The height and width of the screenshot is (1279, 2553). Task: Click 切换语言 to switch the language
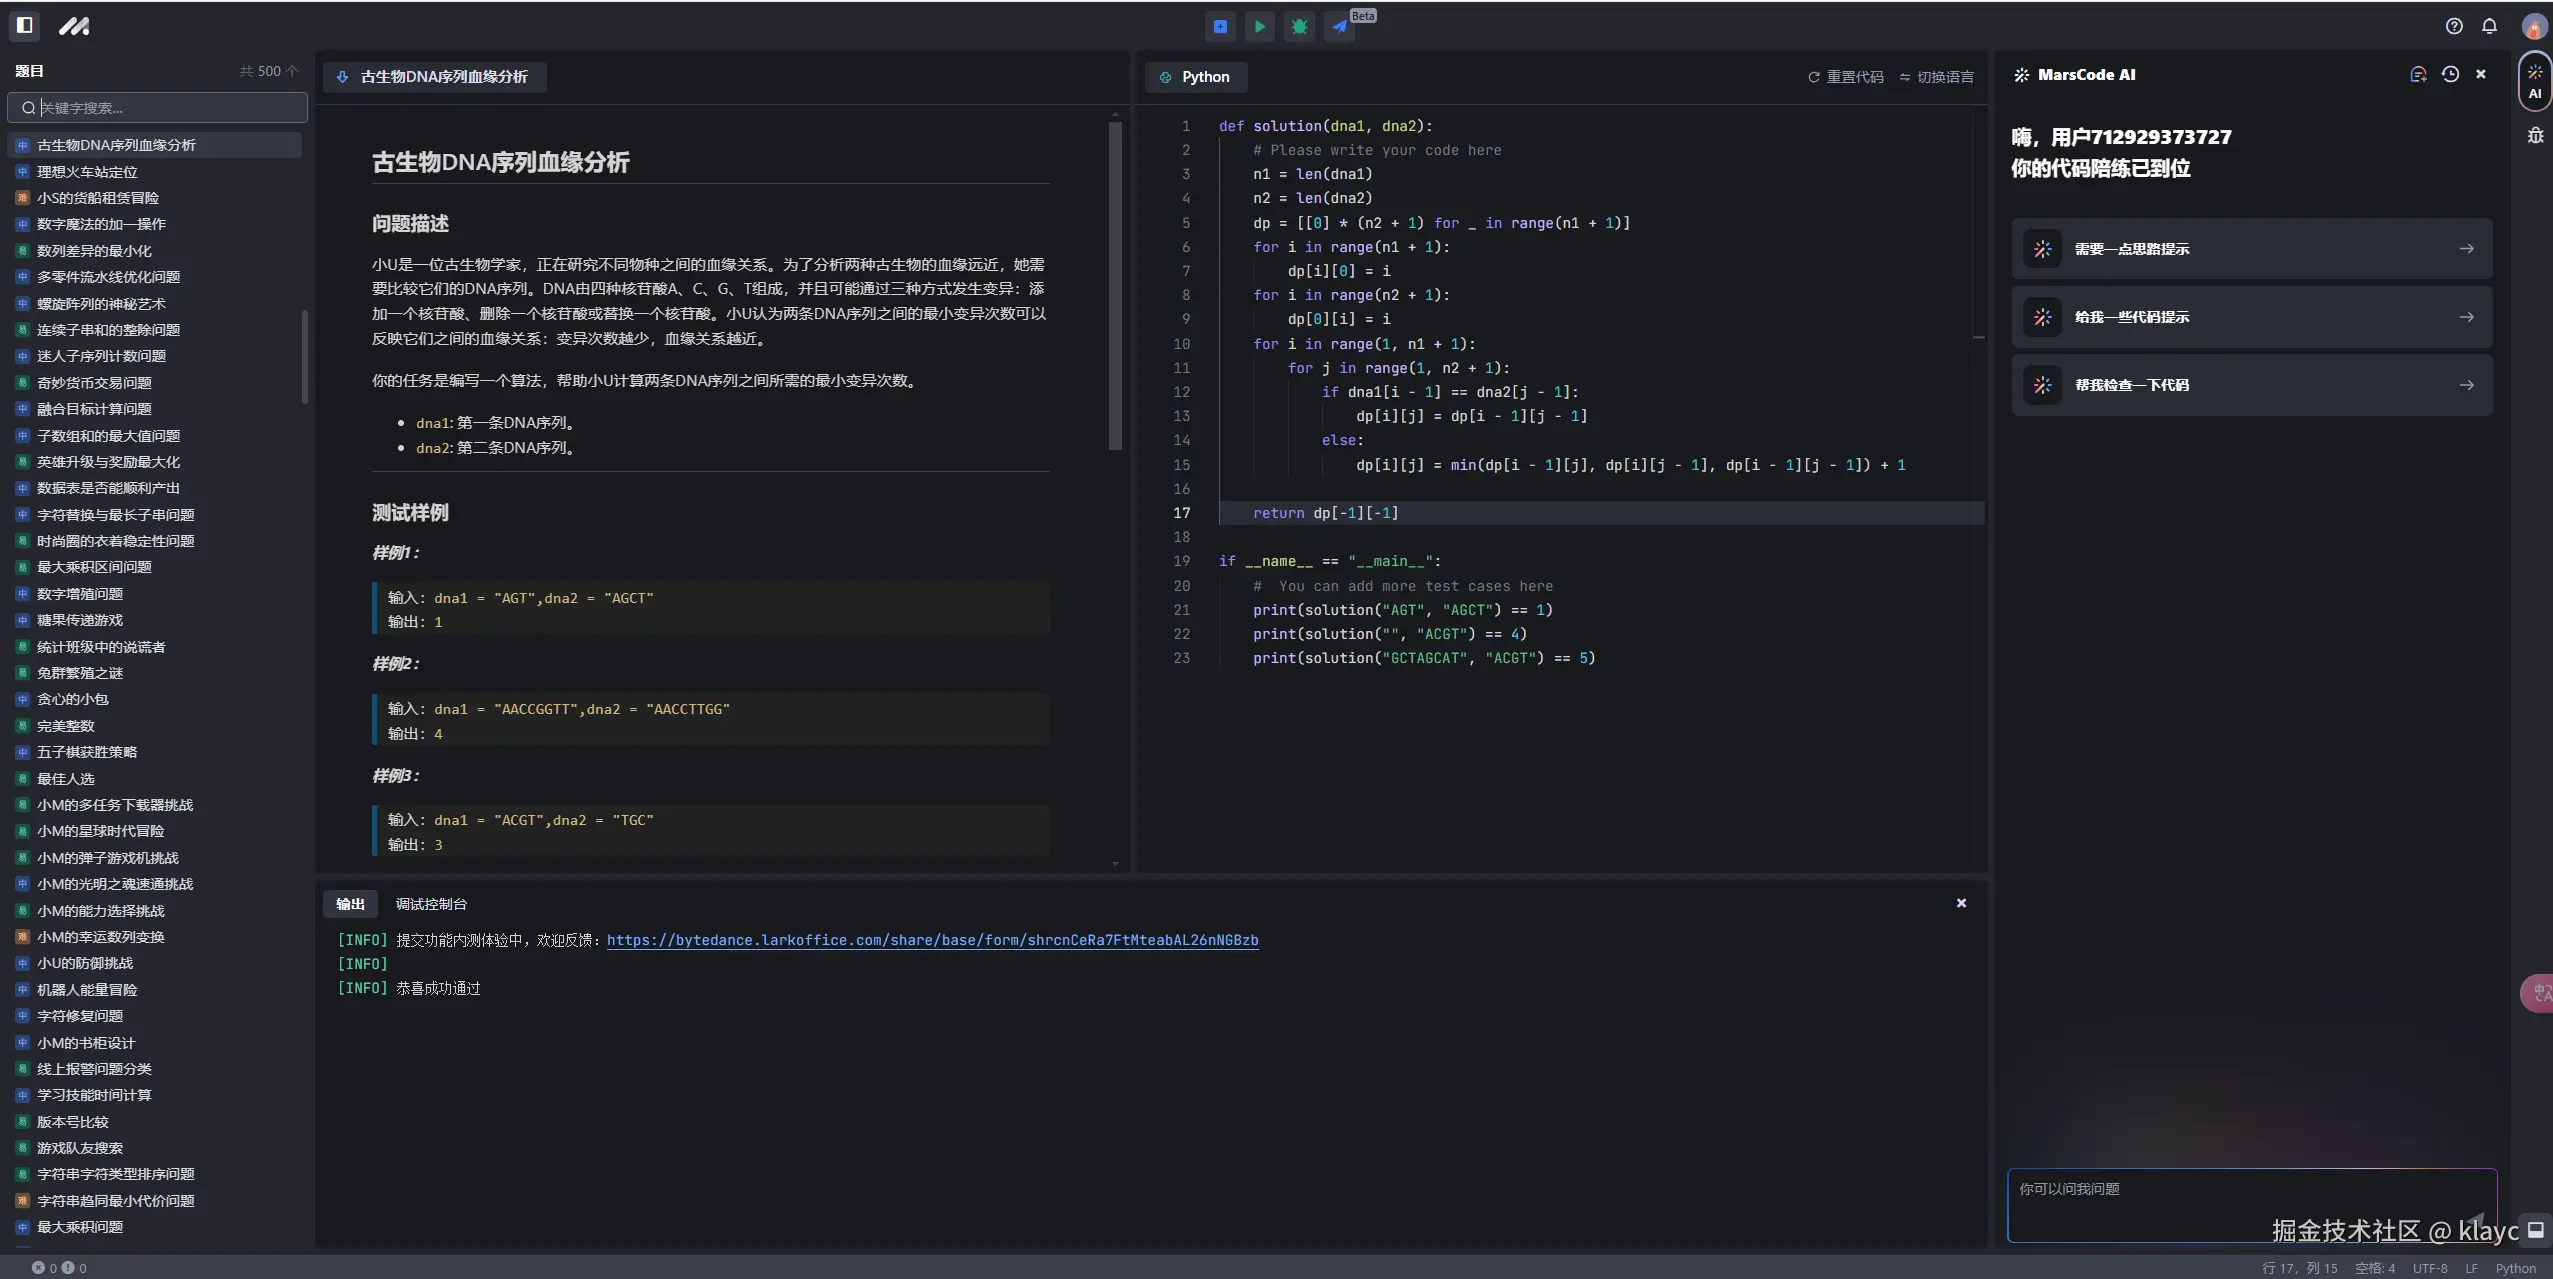coord(1936,77)
